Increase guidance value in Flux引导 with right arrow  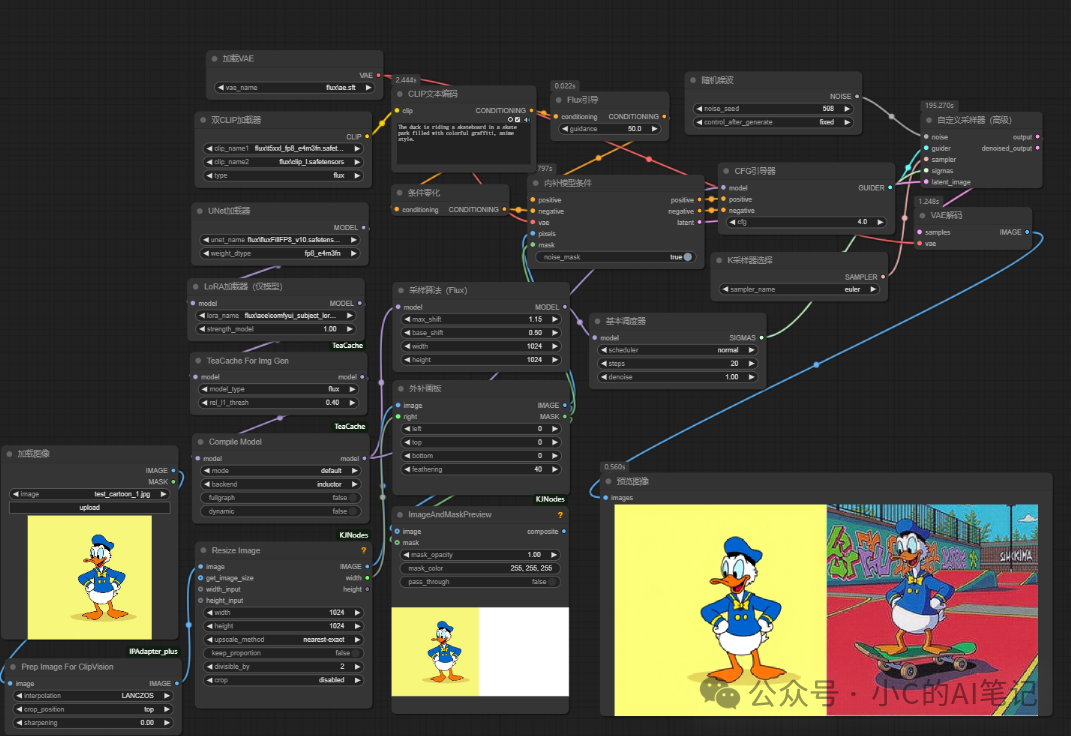(654, 129)
